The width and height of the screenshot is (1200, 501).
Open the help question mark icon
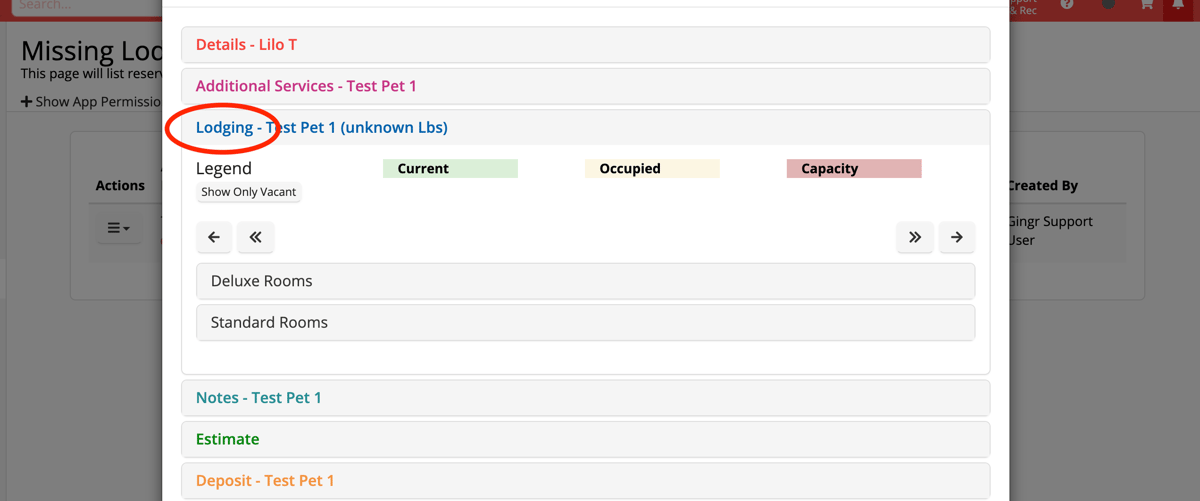pyautogui.click(x=1067, y=5)
